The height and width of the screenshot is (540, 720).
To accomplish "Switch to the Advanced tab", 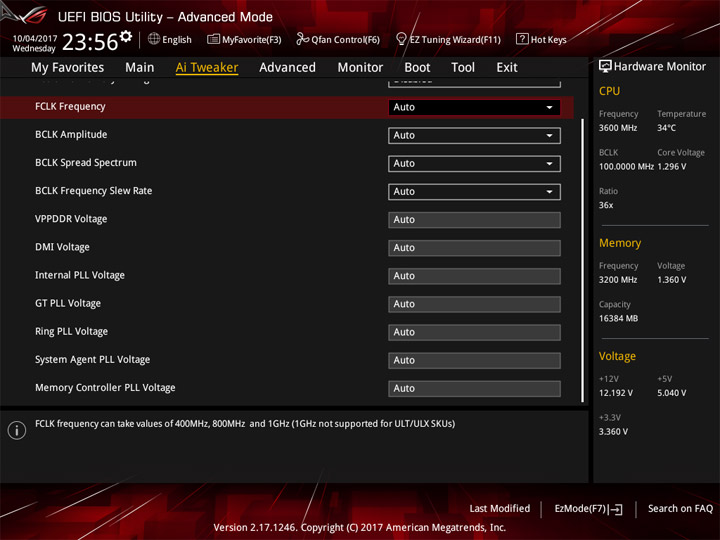I will tap(287, 68).
